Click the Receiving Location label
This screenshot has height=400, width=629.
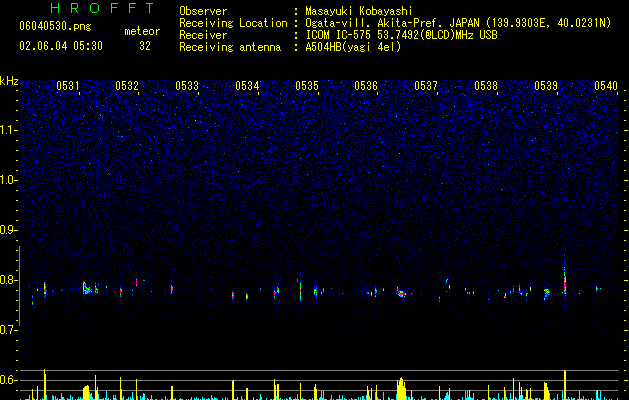233,23
